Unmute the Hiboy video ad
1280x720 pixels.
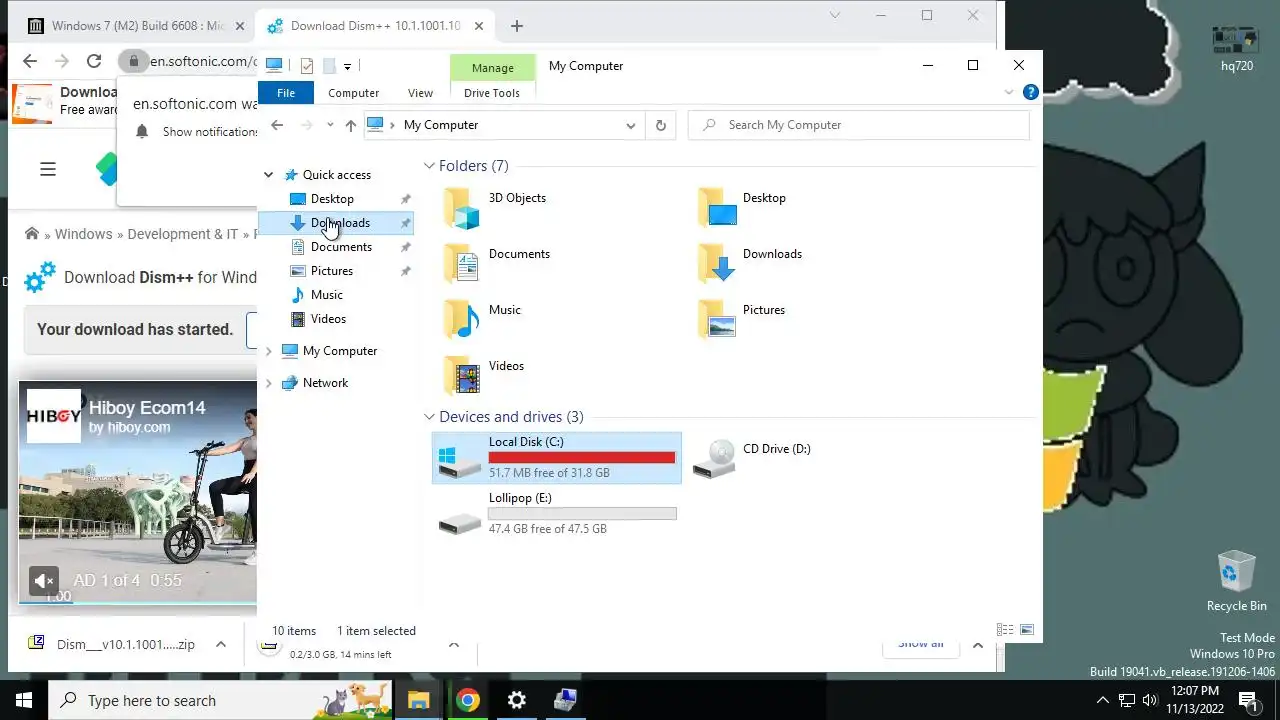tap(43, 580)
